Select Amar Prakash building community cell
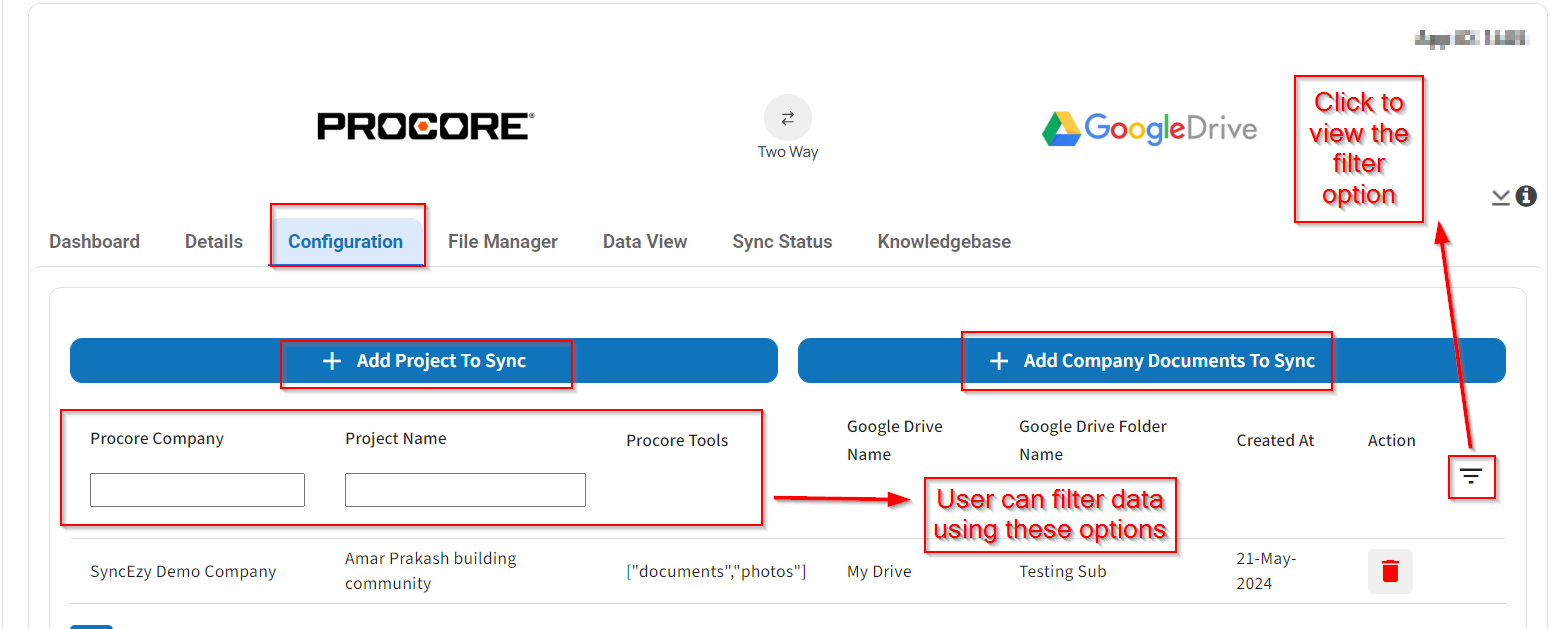Viewport: 1551px width, 629px height. pos(431,571)
